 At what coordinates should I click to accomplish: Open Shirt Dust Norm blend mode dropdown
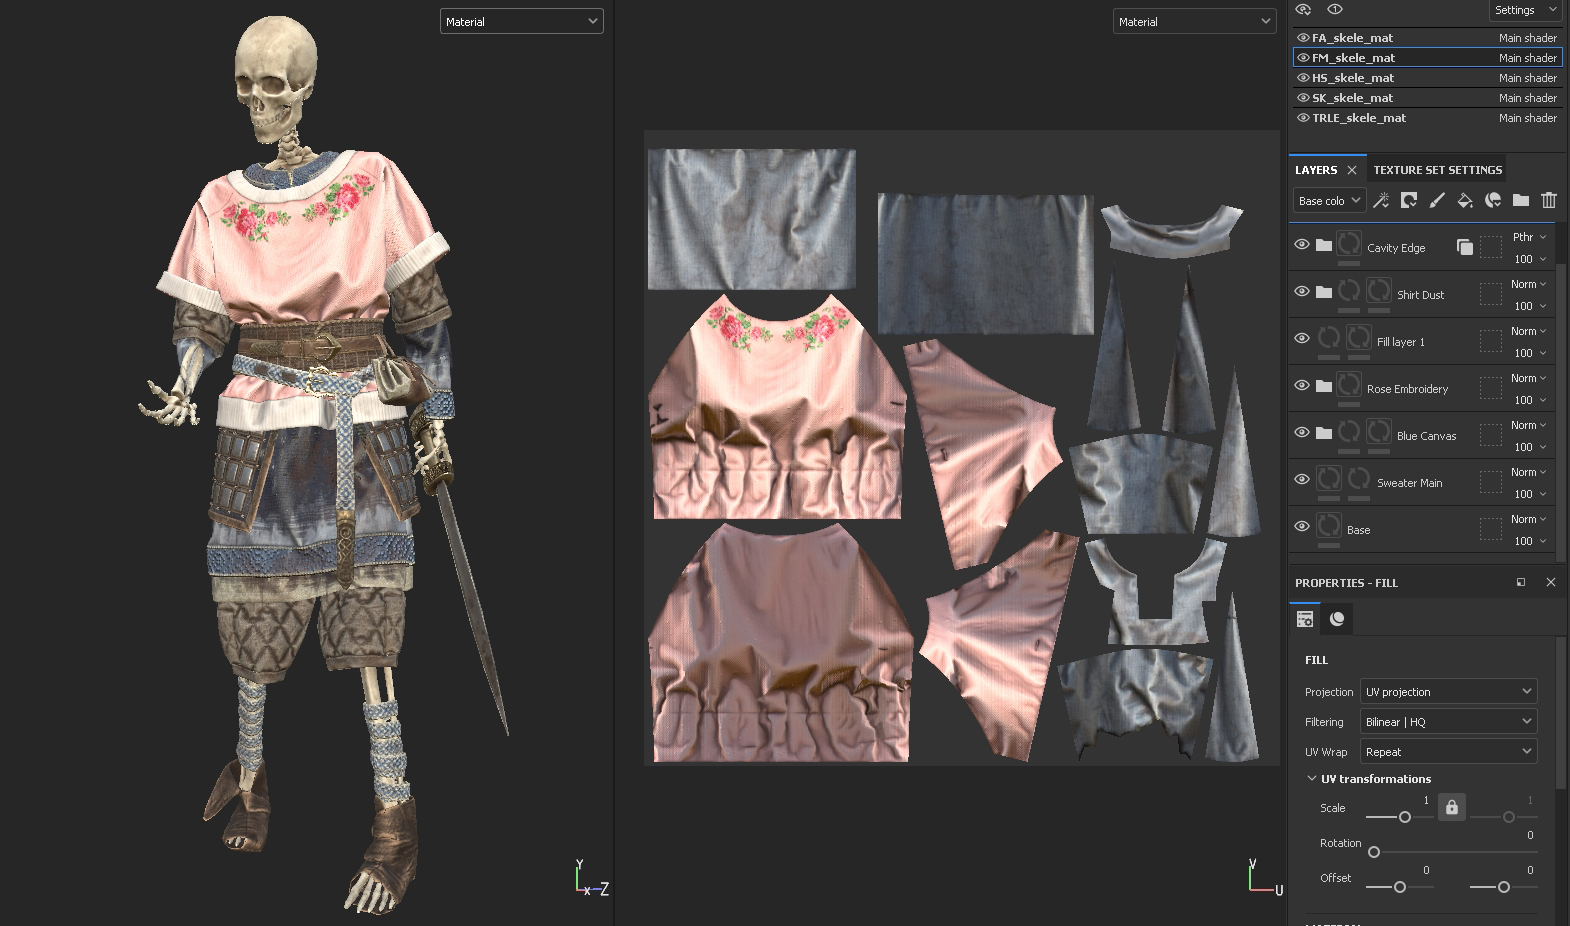[1529, 284]
